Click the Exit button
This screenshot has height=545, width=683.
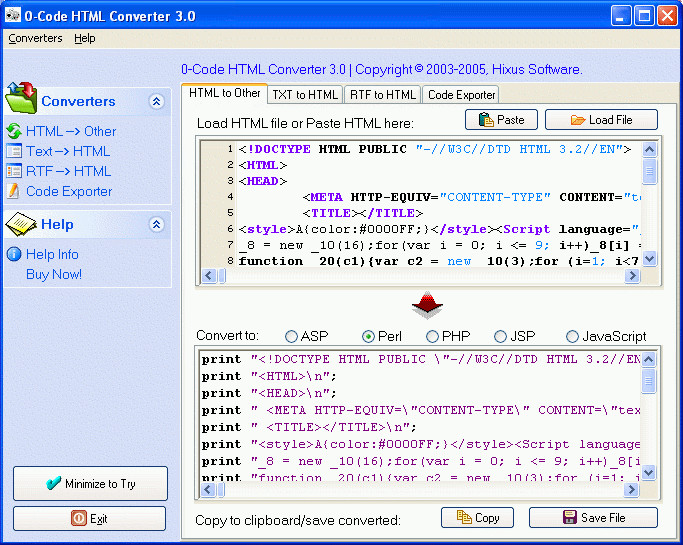(90, 518)
